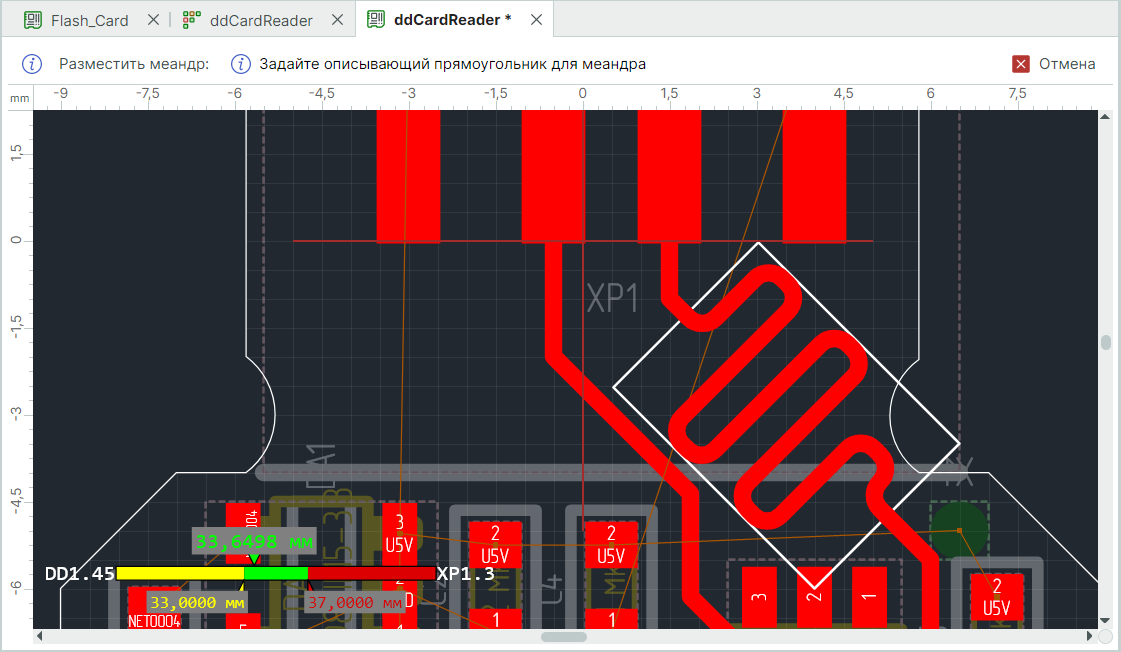Close the Flash_Card tab
The height and width of the screenshot is (652, 1121).
(x=153, y=20)
